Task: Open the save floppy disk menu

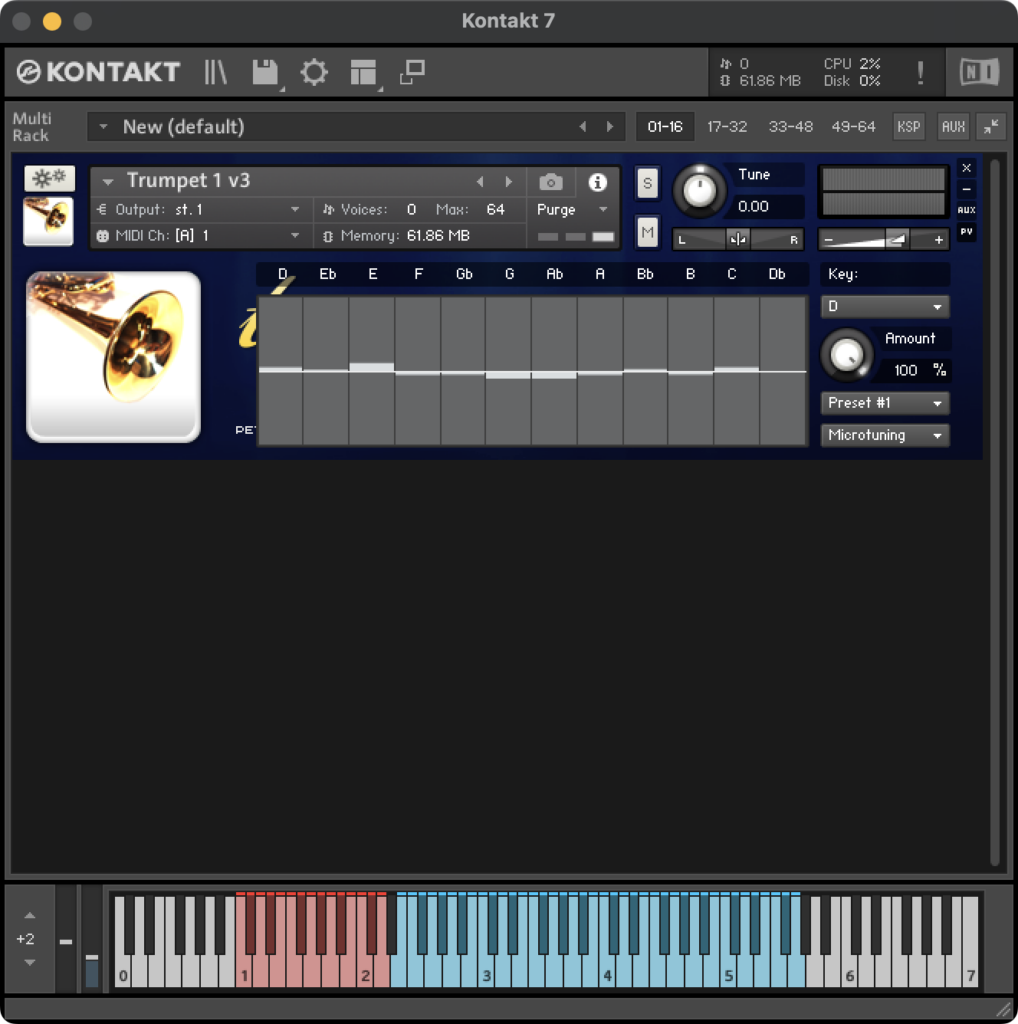Action: [x=266, y=72]
